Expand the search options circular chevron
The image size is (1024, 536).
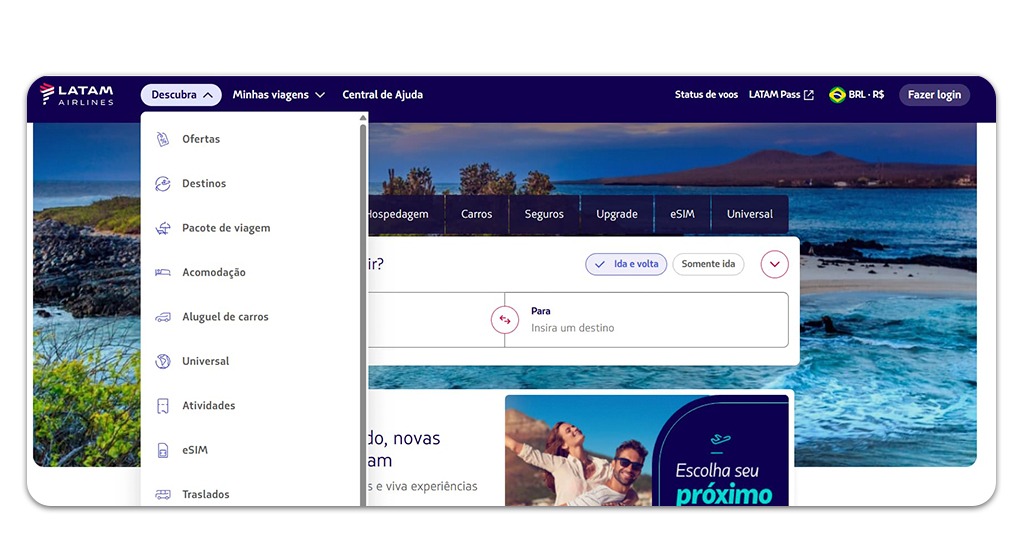pos(775,264)
